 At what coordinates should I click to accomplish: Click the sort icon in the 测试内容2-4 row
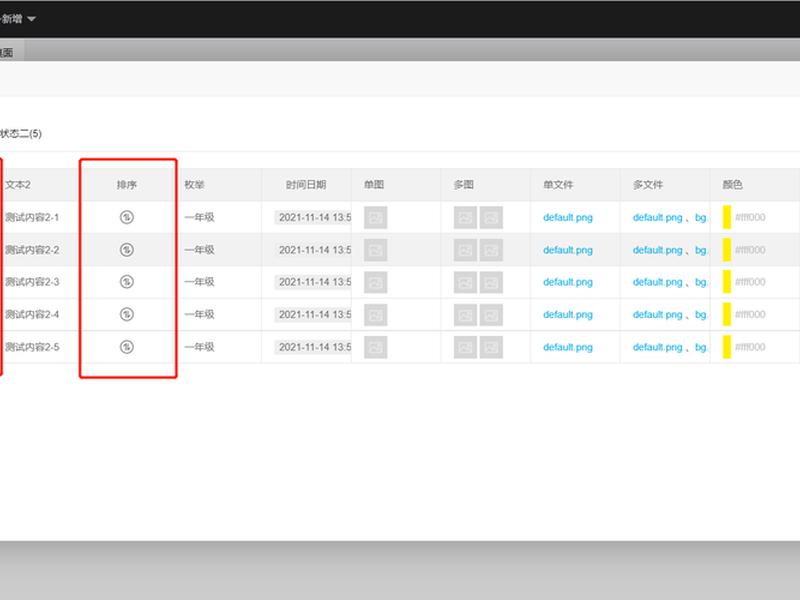coord(127,314)
